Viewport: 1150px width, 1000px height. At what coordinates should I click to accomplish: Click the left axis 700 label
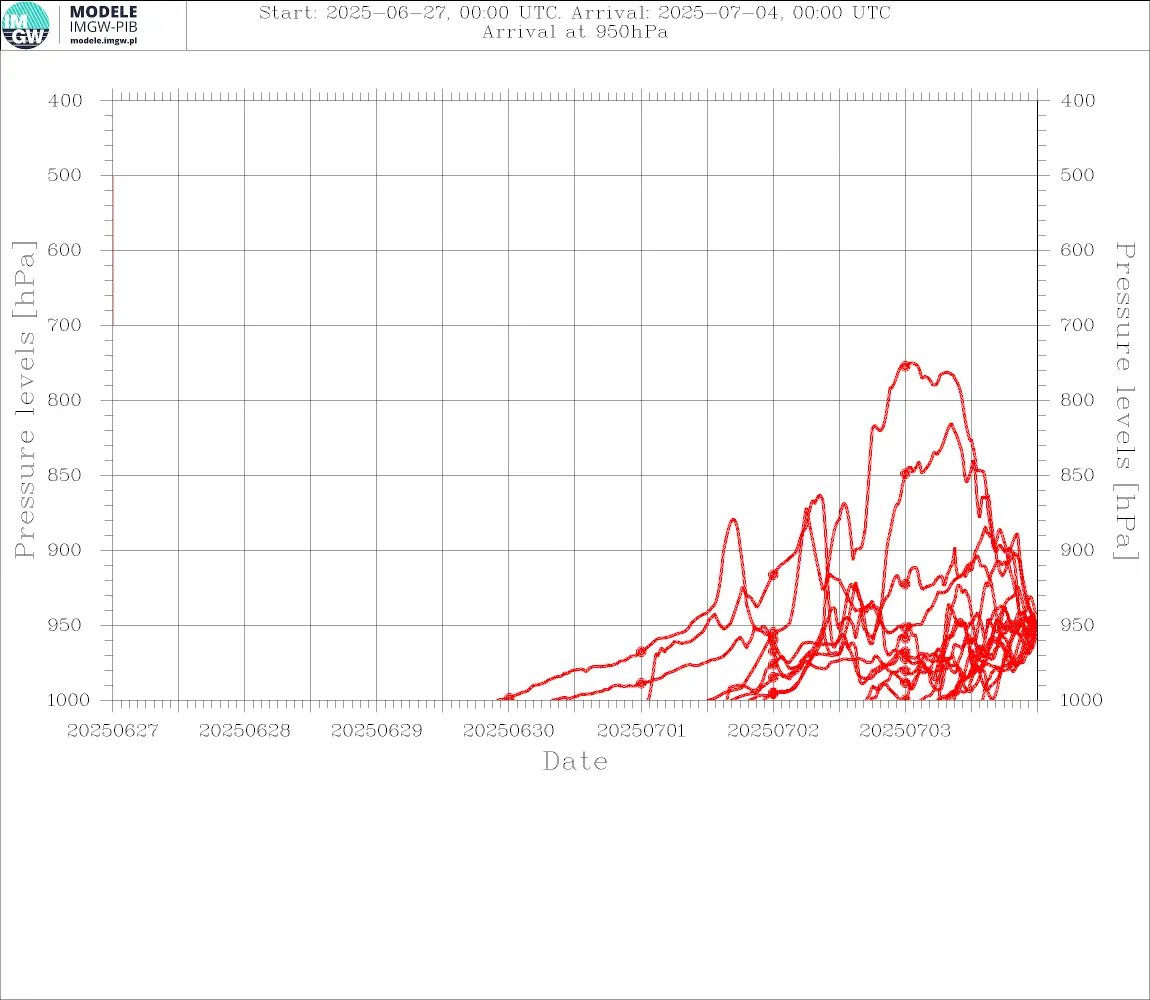[x=65, y=325]
